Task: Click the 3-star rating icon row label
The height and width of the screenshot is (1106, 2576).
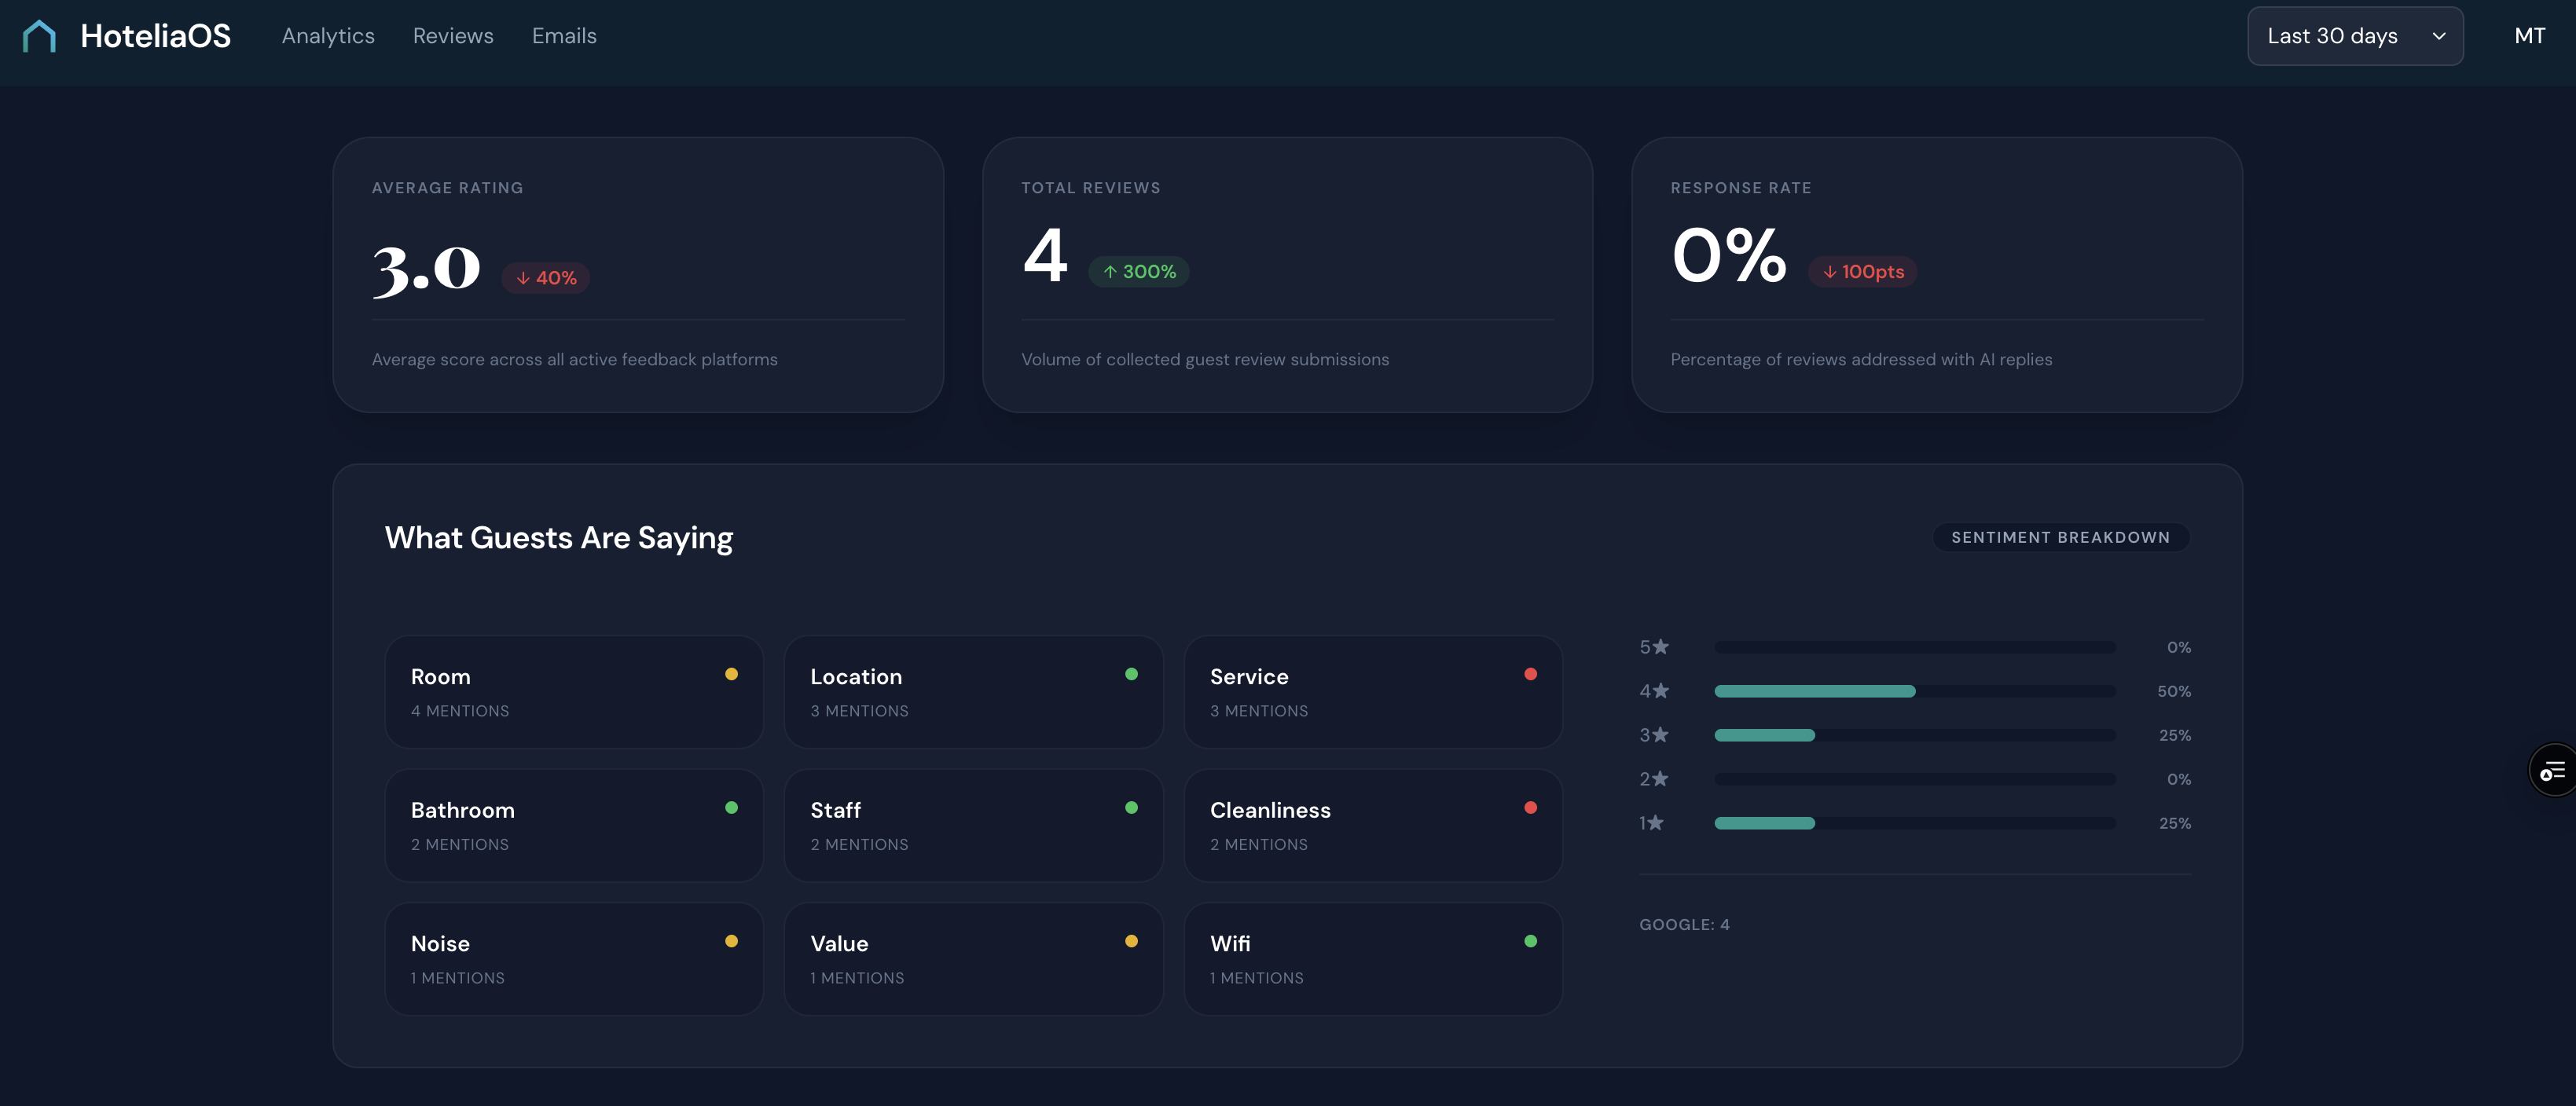Action: pyautogui.click(x=1654, y=735)
